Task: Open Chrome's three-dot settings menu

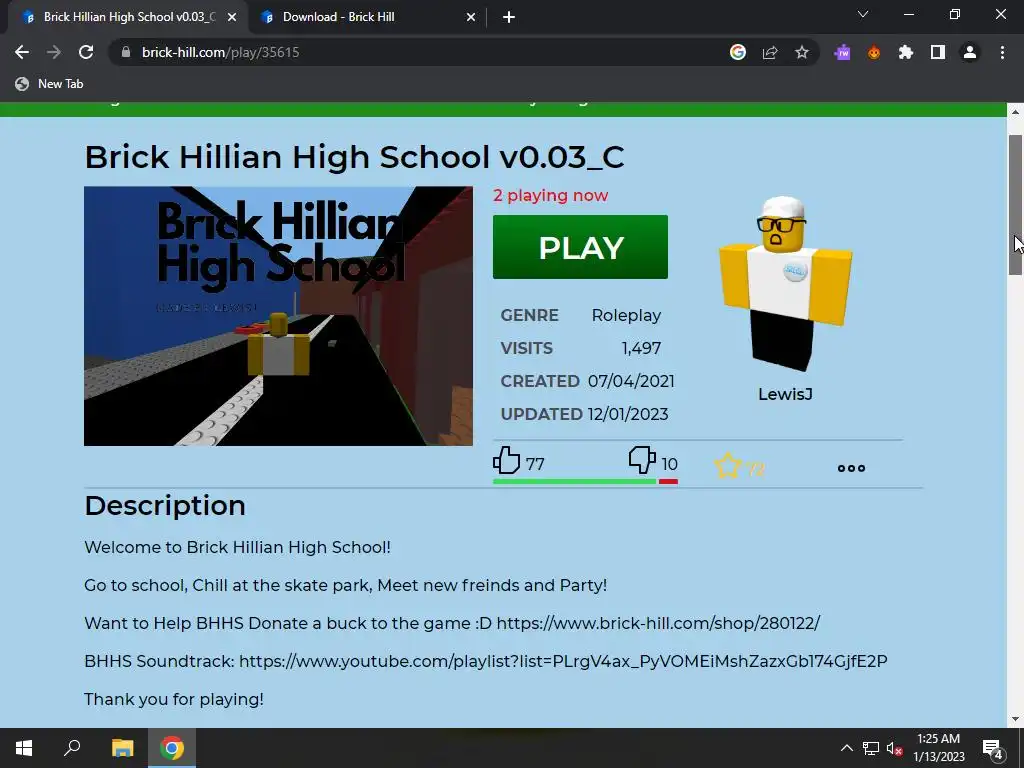Action: 1002,52
